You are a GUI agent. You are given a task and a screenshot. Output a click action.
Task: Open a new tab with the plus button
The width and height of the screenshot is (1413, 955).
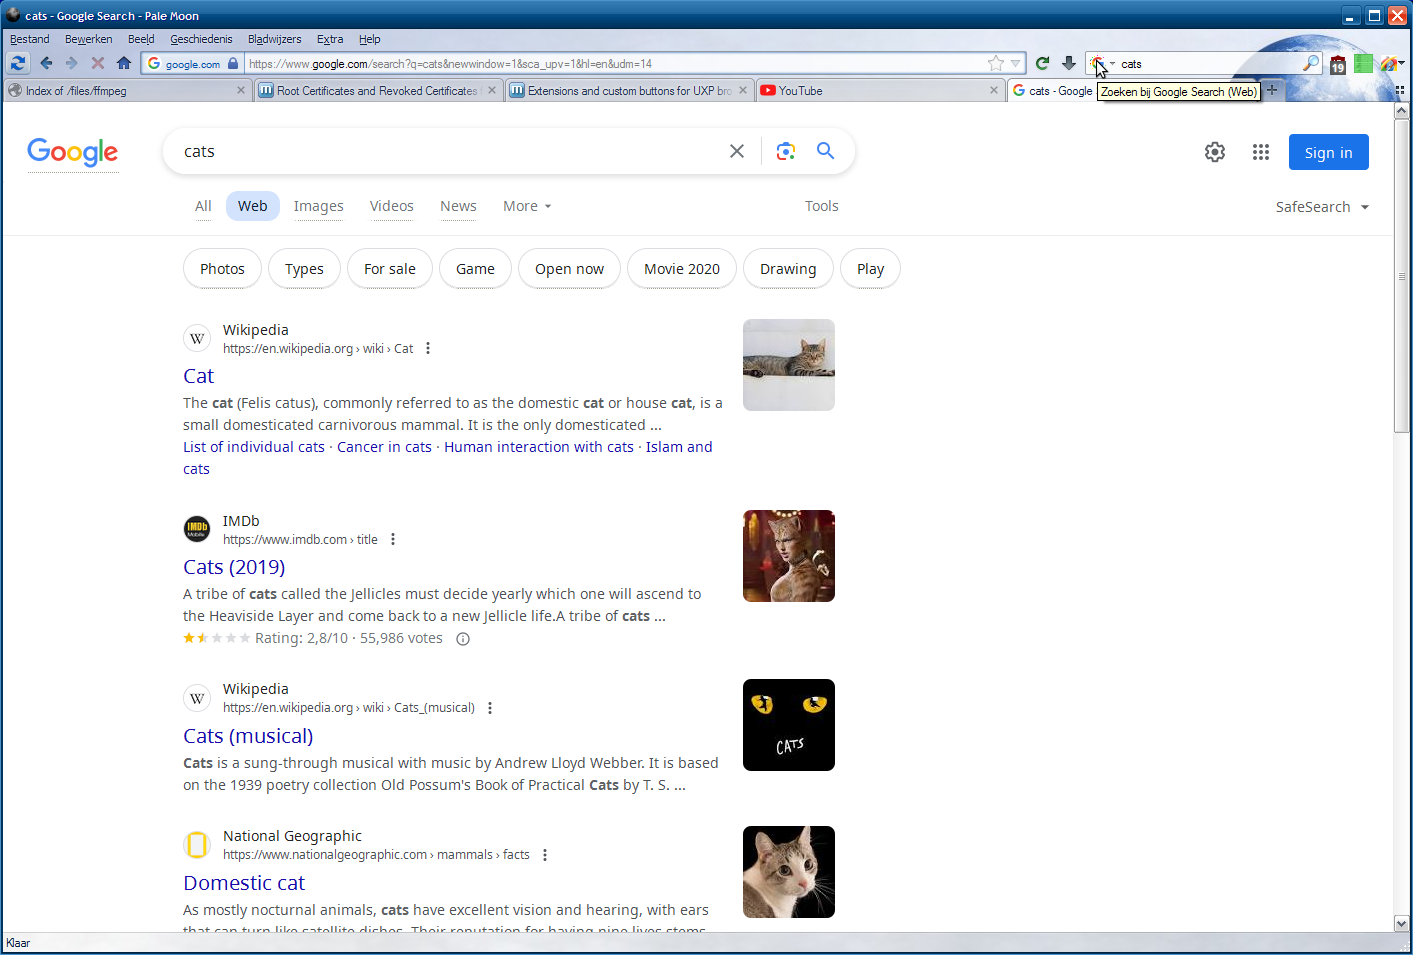[x=1272, y=90]
